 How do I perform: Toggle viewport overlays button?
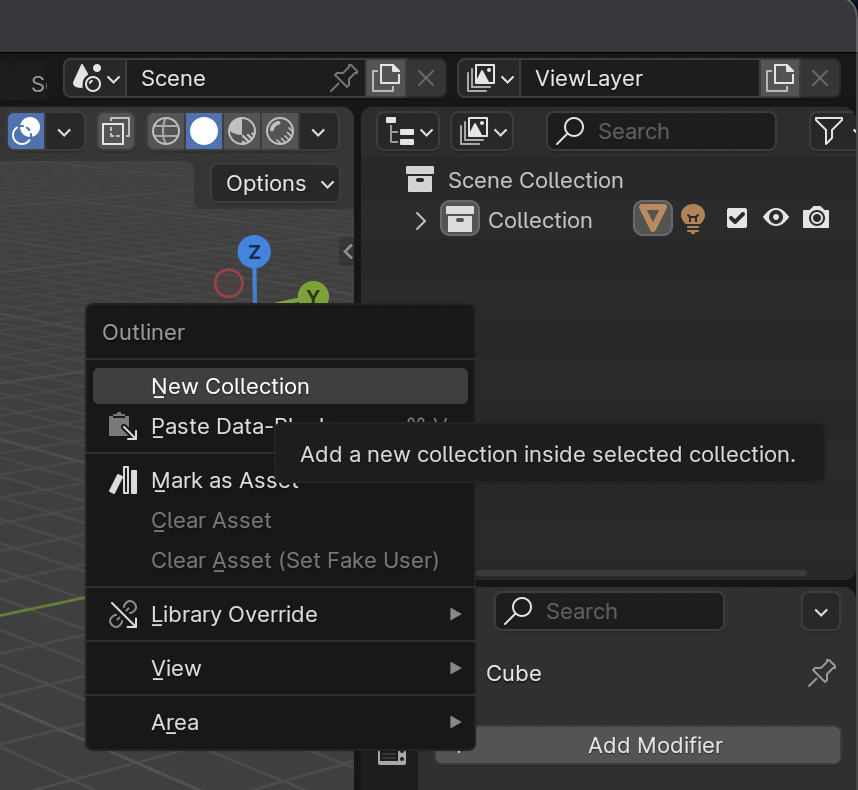pyautogui.click(x=26, y=131)
